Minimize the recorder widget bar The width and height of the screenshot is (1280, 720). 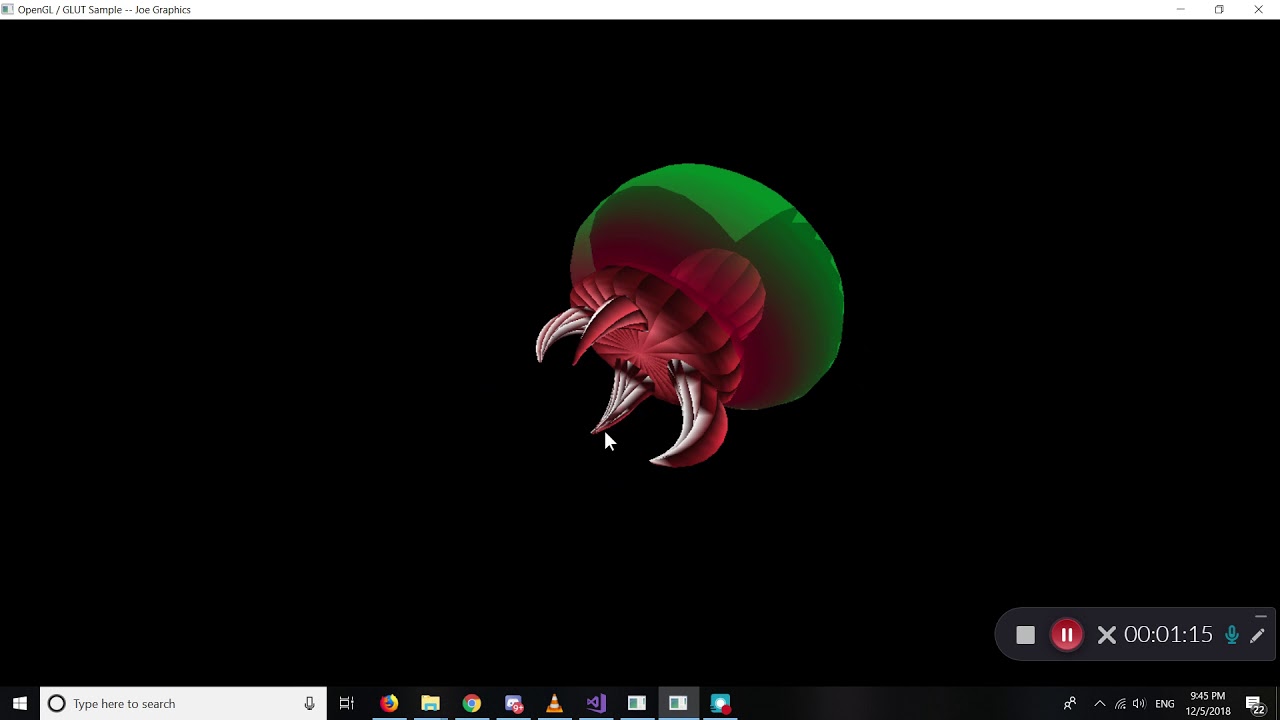1260,617
